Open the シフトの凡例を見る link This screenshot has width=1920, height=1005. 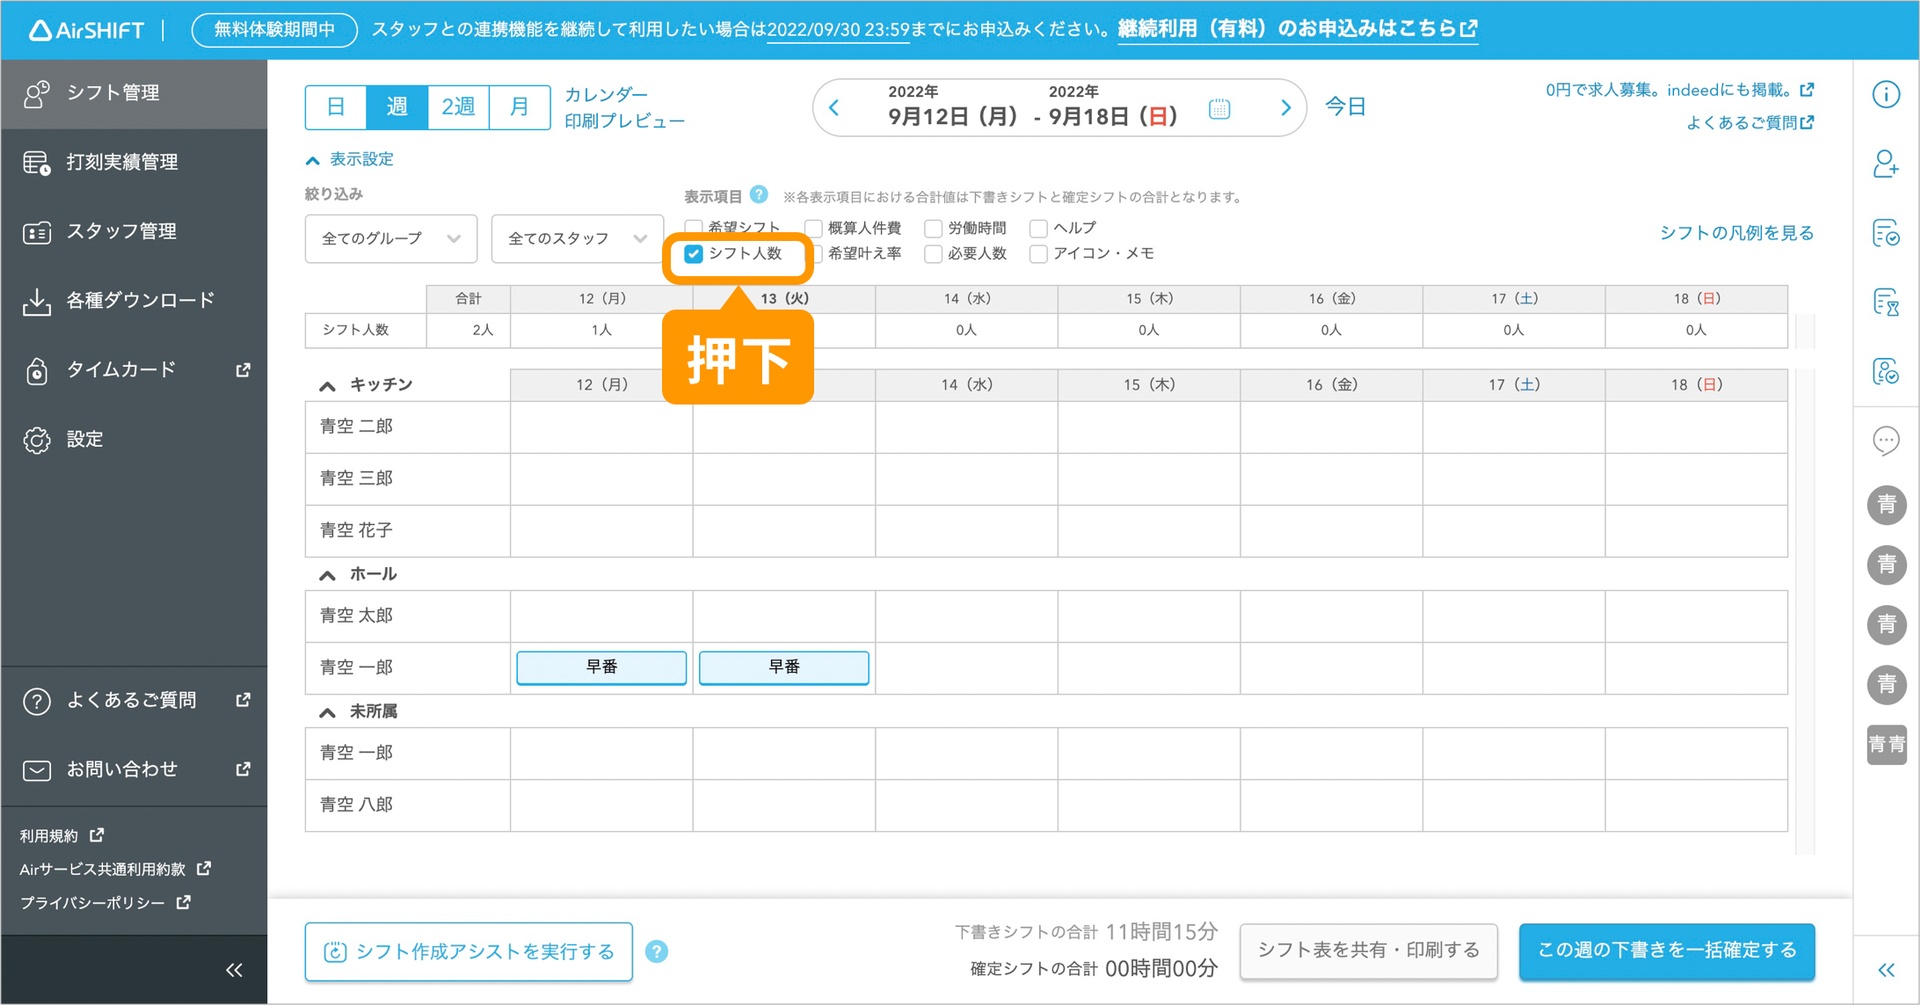pyautogui.click(x=1736, y=233)
